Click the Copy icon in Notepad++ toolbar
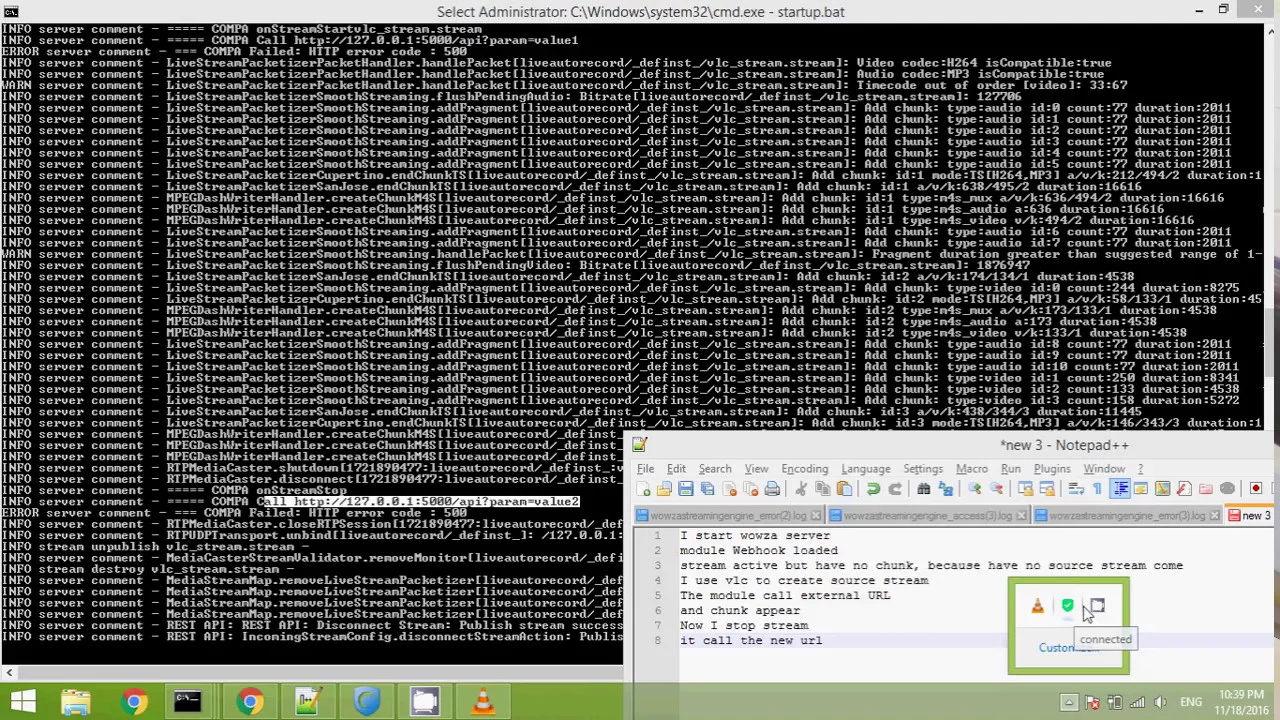Viewport: 1280px width, 720px height. [x=822, y=489]
